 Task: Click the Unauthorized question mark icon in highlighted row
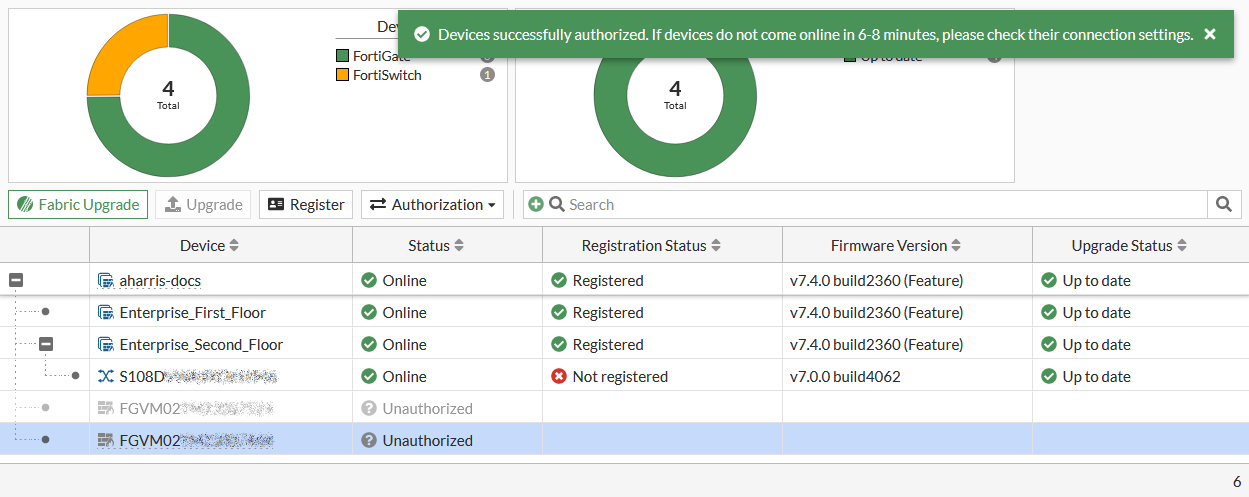click(x=369, y=440)
